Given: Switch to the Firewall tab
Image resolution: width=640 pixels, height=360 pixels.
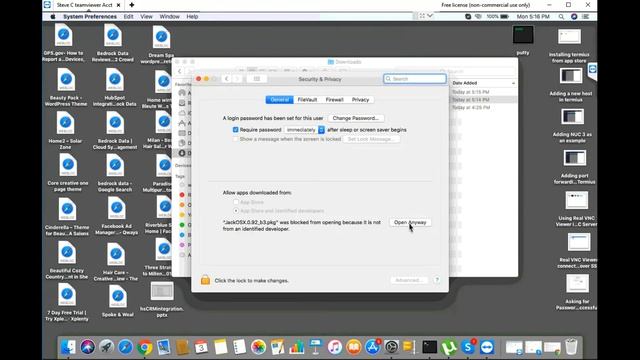Looking at the screenshot, I should (334, 100).
